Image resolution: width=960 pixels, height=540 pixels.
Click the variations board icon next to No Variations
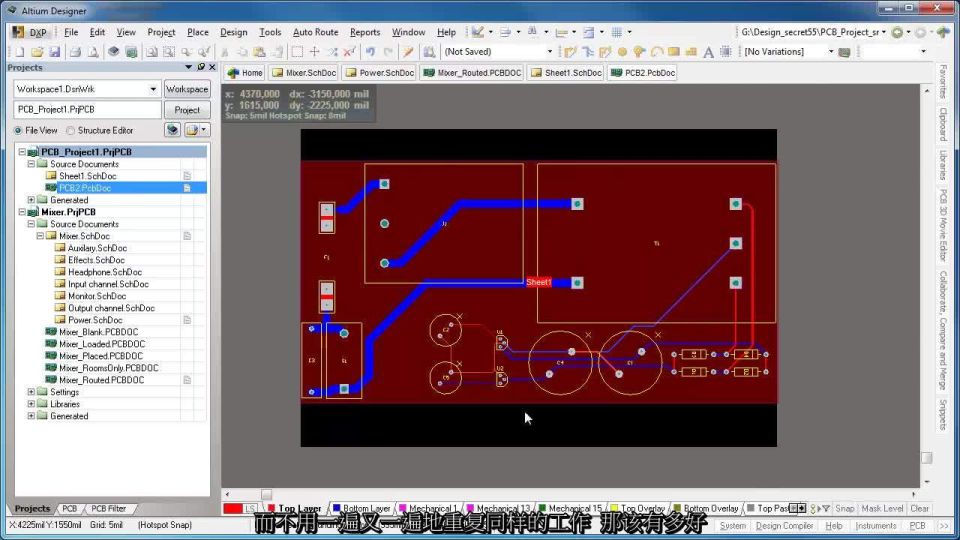(844, 52)
